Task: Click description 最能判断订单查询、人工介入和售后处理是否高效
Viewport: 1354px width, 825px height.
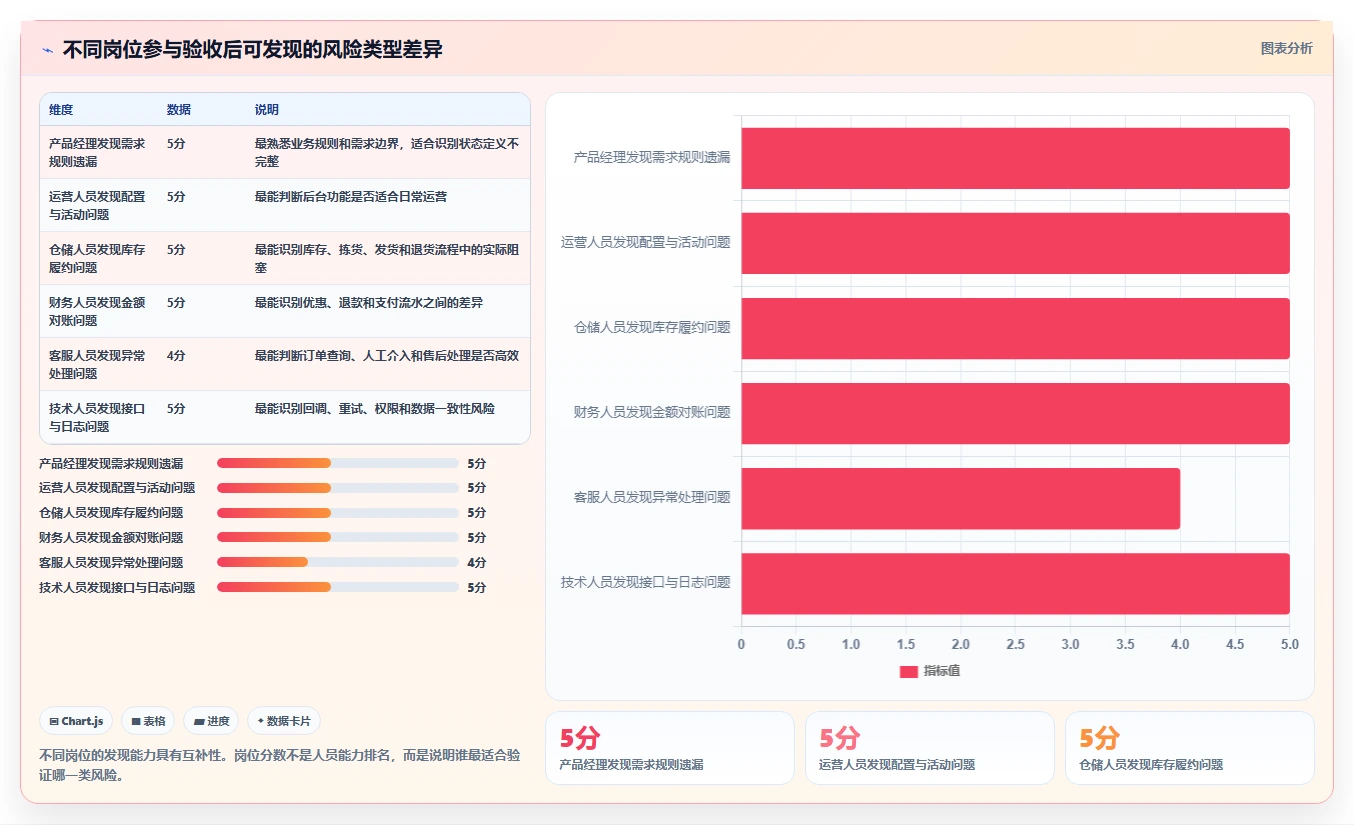Action: click(387, 356)
